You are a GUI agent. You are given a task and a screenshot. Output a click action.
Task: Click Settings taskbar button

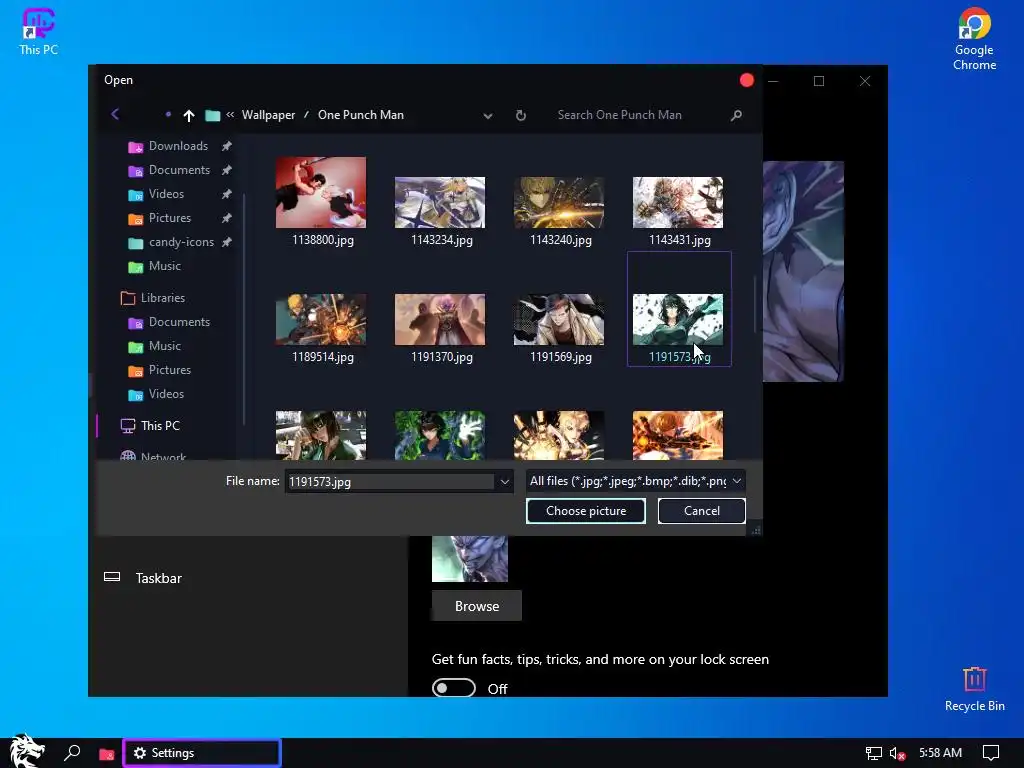(202, 753)
